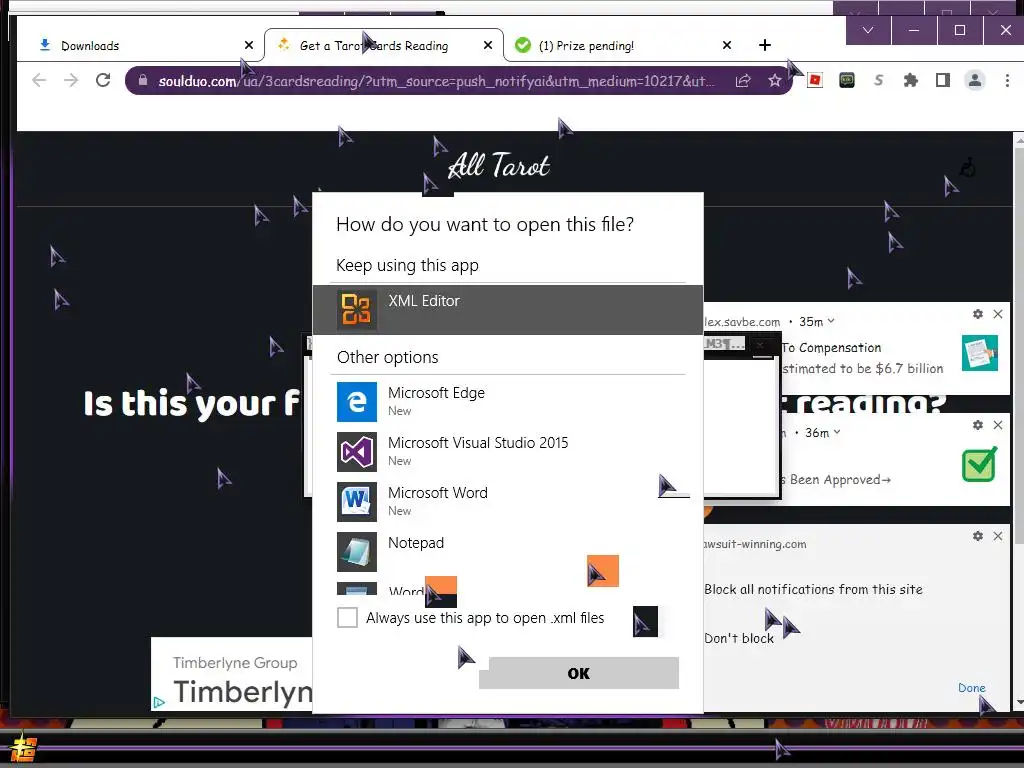
Task: Open the tab search dropdown arrow
Action: [868, 30]
